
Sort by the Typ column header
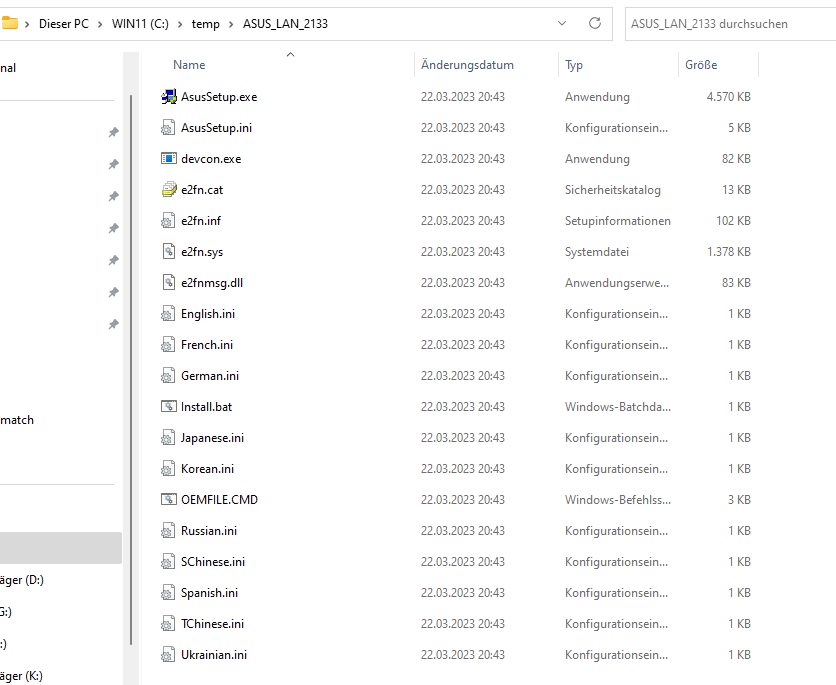click(x=574, y=65)
